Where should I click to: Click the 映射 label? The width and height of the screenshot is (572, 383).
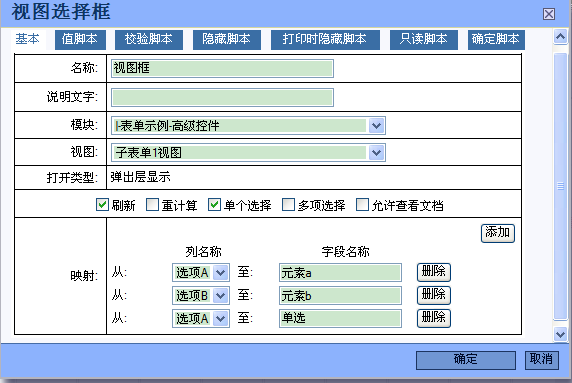84,276
